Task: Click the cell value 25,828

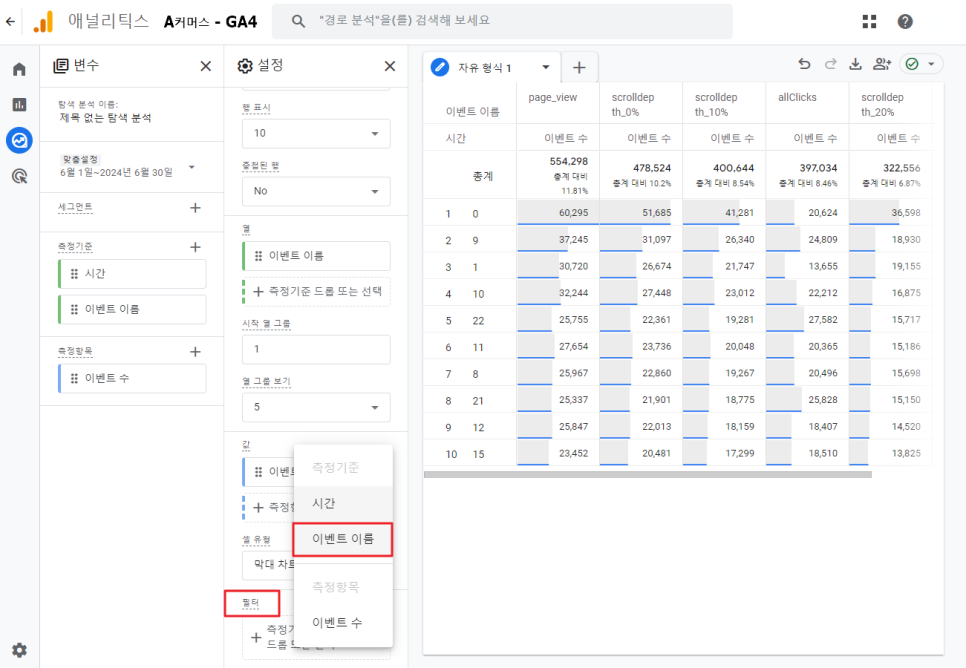Action: tap(822, 400)
